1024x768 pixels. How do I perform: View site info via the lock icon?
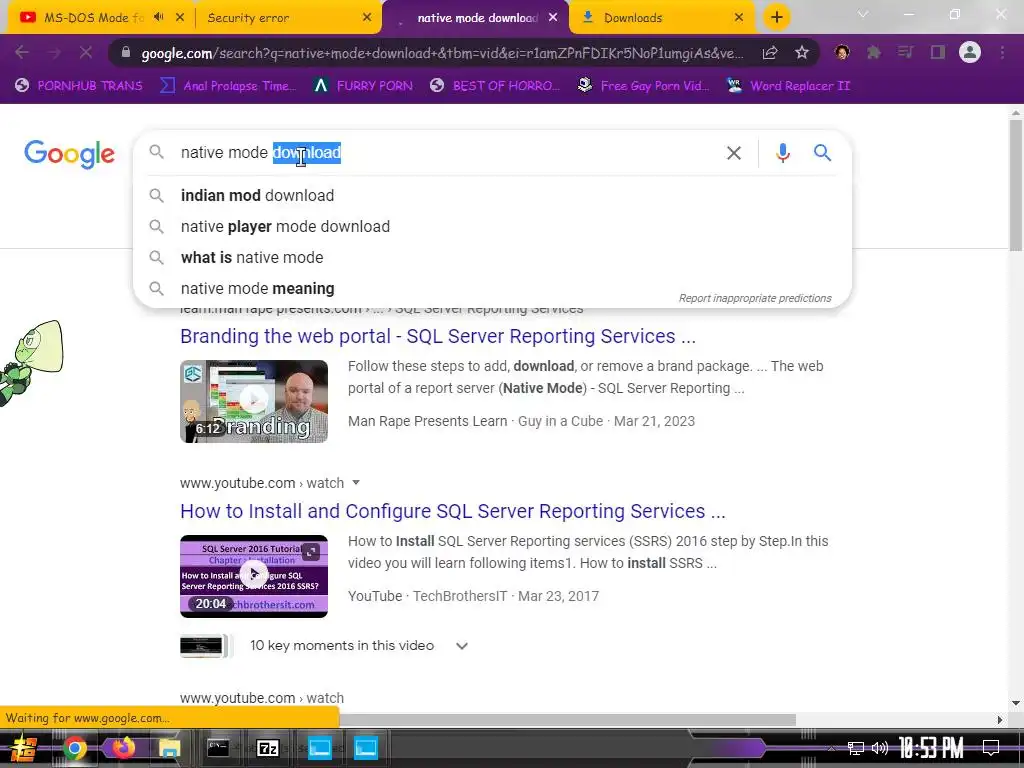(x=126, y=53)
